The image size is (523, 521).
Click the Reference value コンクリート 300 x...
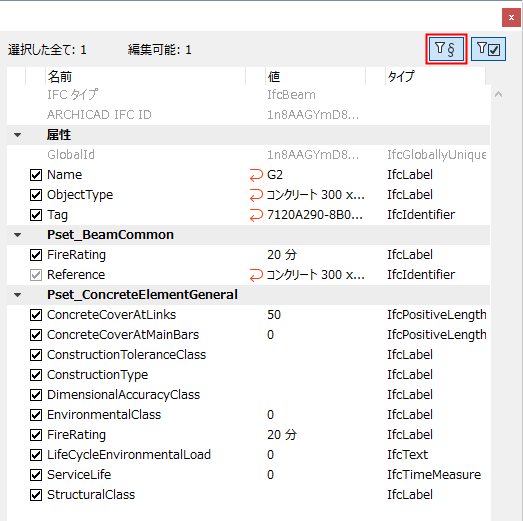tap(316, 275)
